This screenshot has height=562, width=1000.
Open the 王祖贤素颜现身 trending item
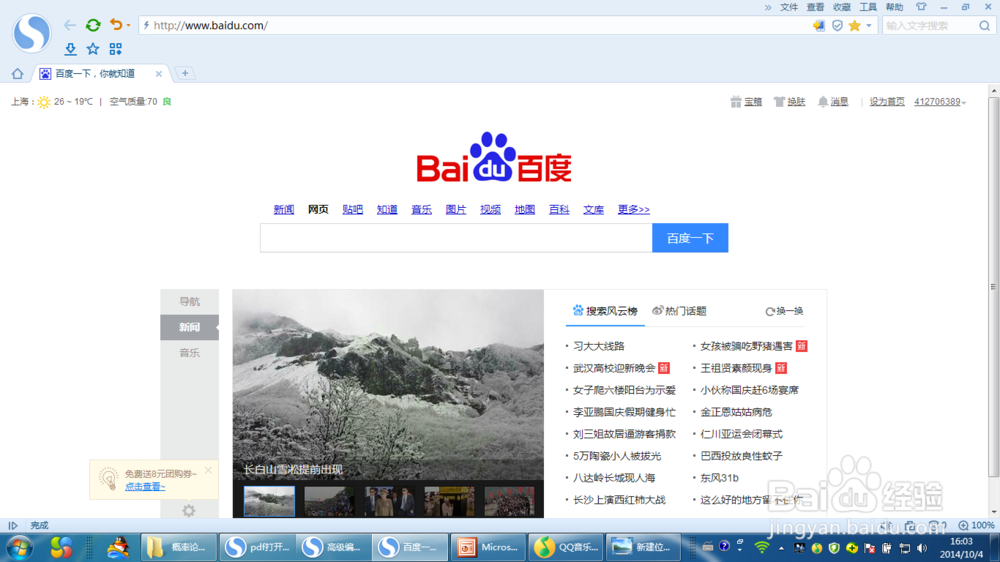click(x=736, y=368)
